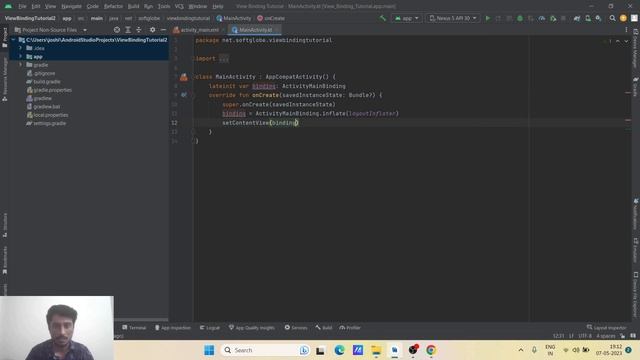Run the app with green play button
The width and height of the screenshot is (640, 360).
click(487, 18)
